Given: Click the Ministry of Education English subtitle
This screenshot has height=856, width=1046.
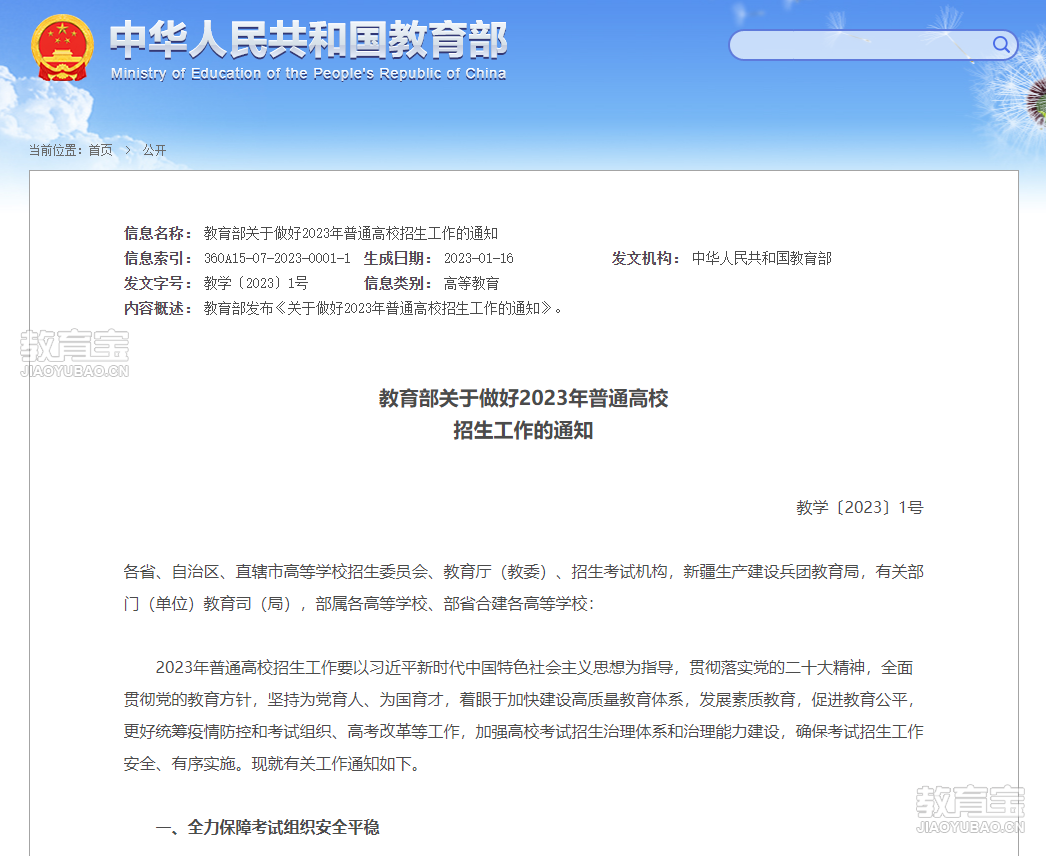Looking at the screenshot, I should pos(308,73).
